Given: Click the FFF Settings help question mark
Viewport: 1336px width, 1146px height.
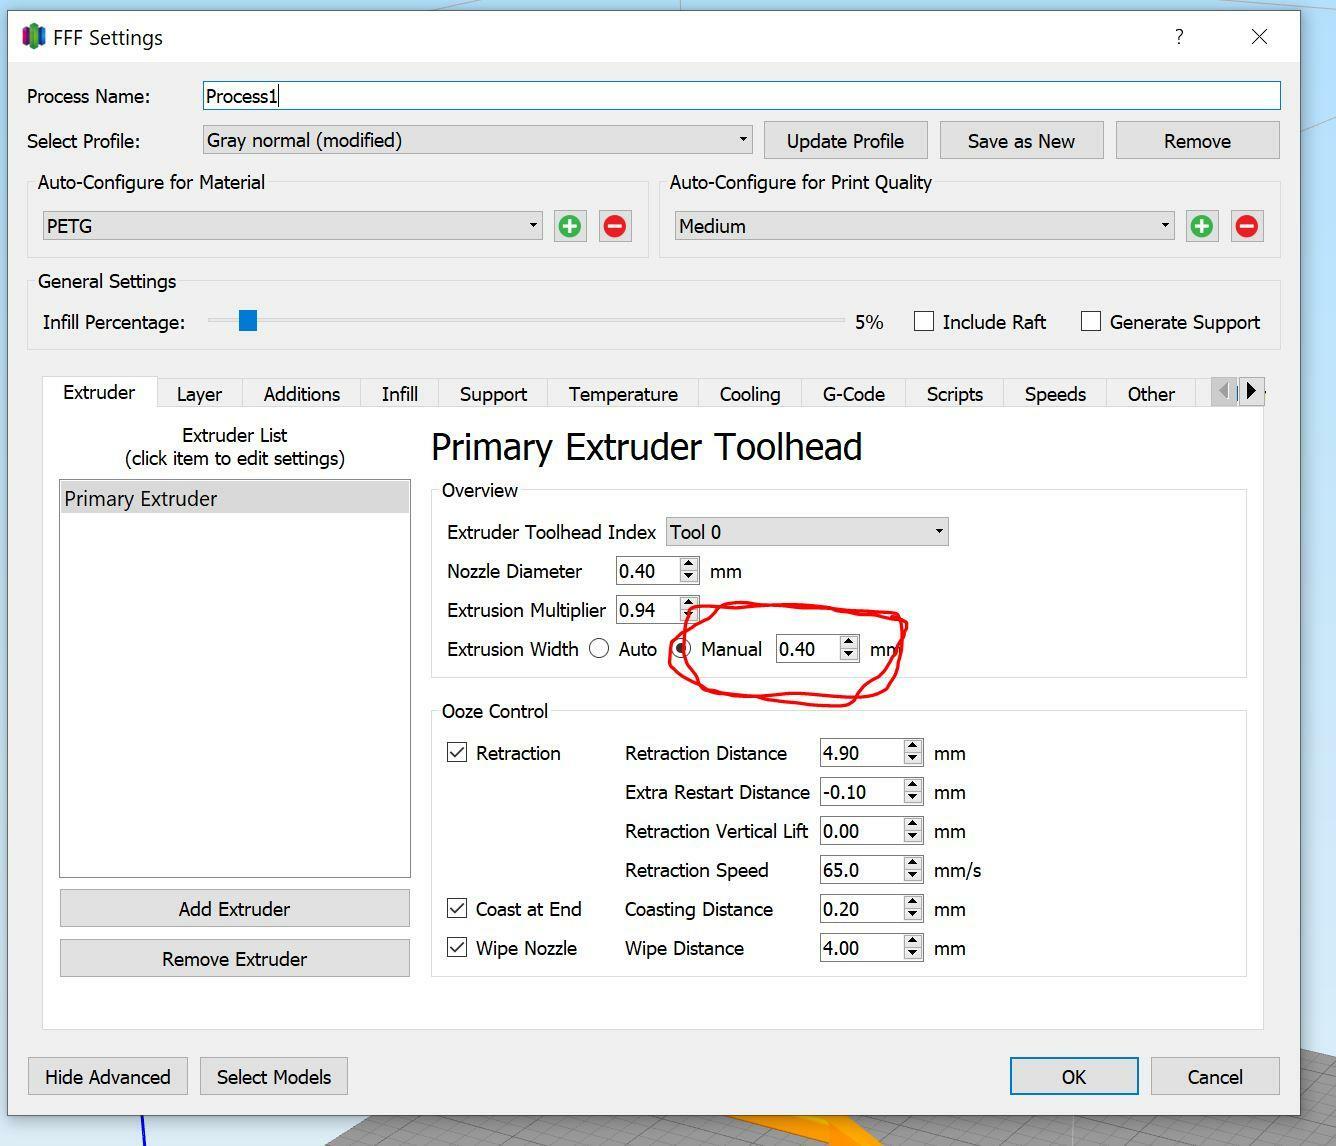Looking at the screenshot, I should (1180, 37).
